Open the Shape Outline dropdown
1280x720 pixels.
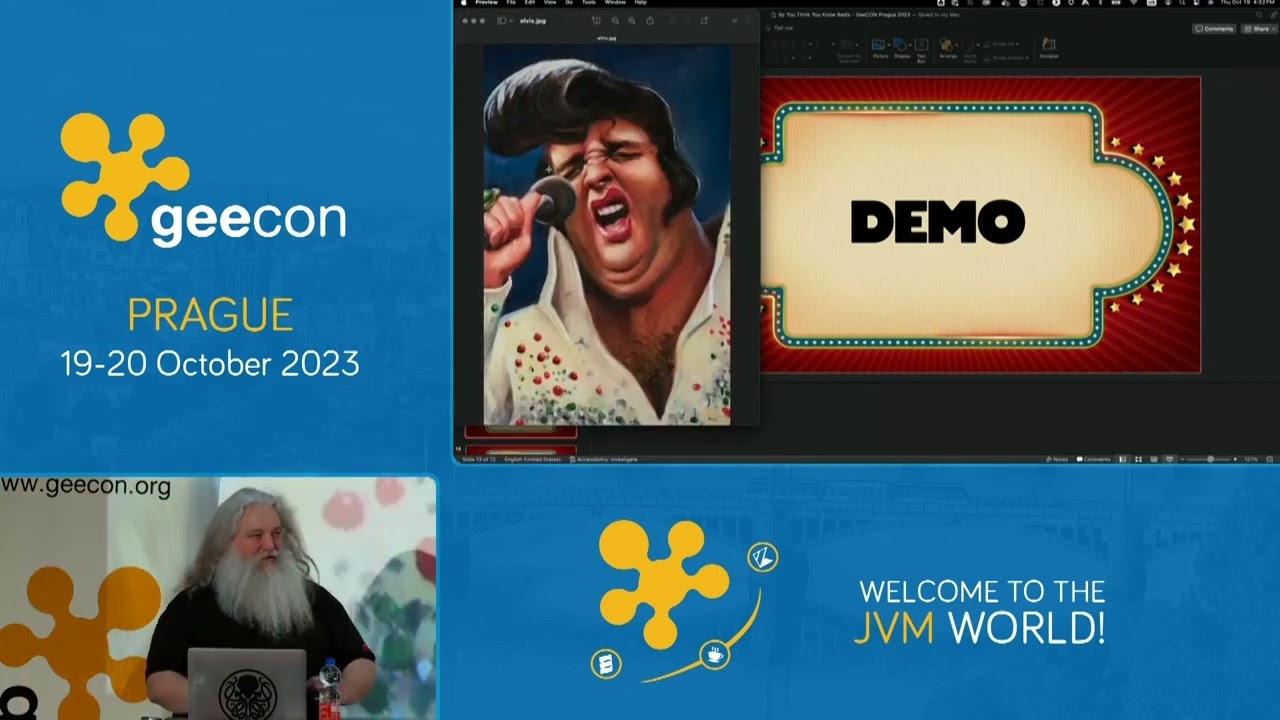click(1004, 58)
